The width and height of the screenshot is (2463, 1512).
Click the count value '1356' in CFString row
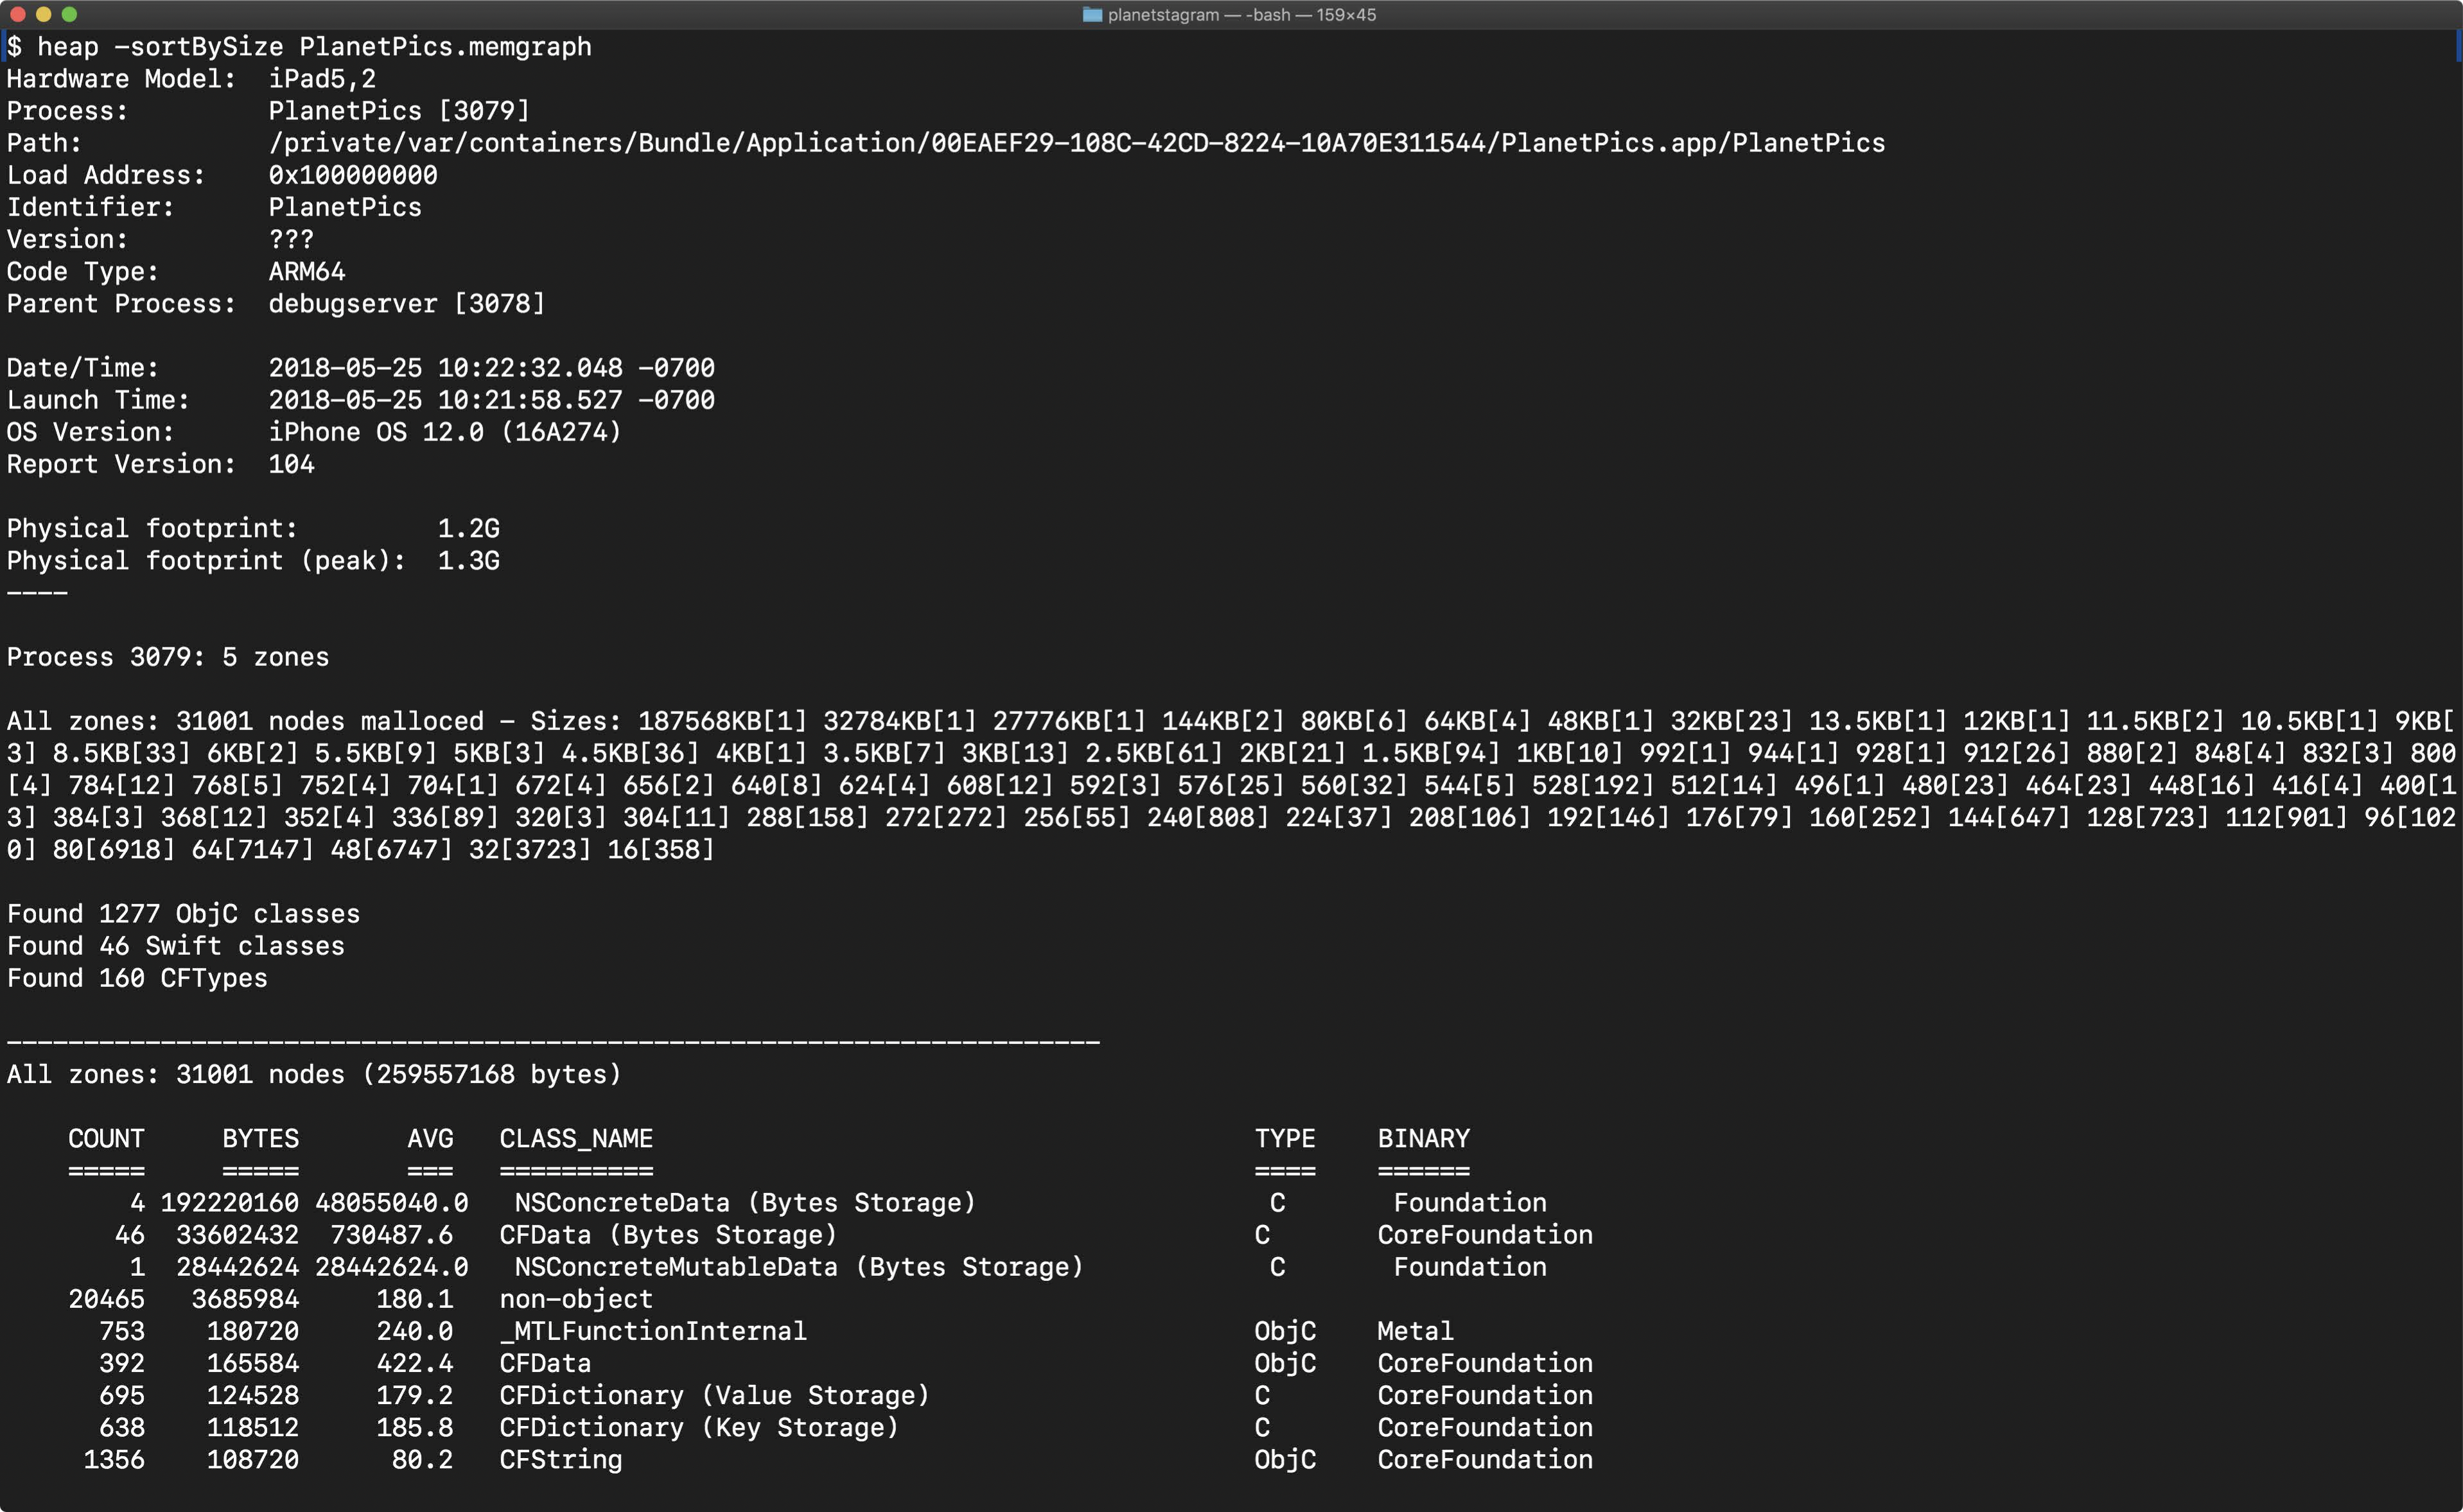click(114, 1459)
